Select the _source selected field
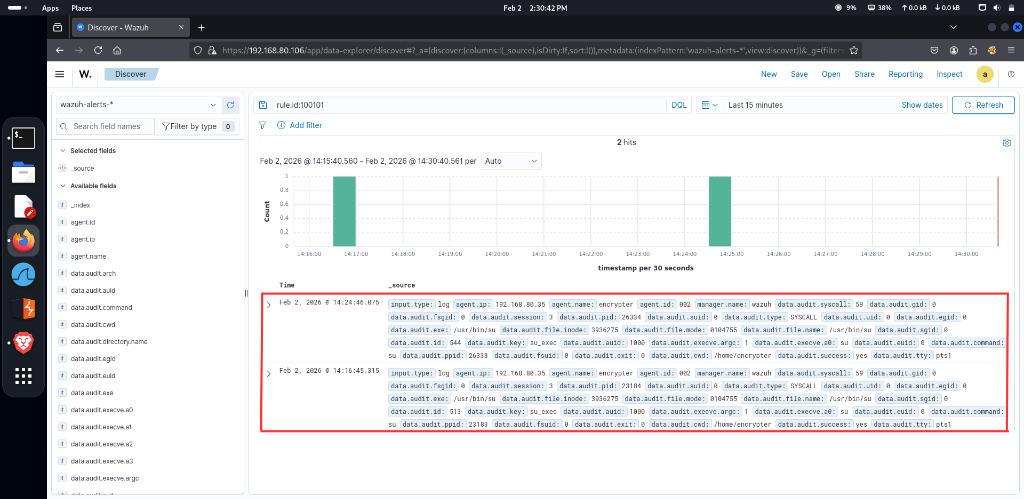Screen dimensions: 1024x499 click(x=82, y=169)
